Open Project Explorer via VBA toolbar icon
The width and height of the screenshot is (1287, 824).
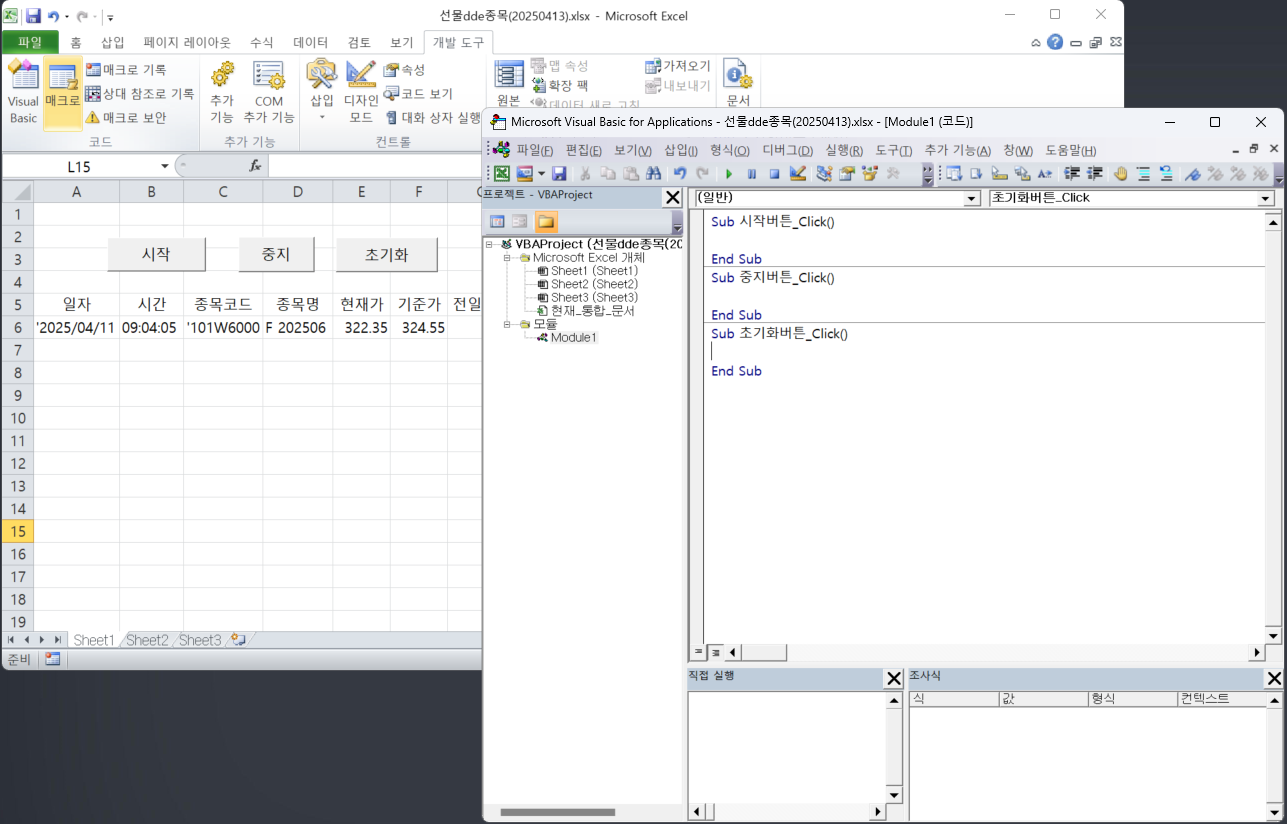point(823,173)
